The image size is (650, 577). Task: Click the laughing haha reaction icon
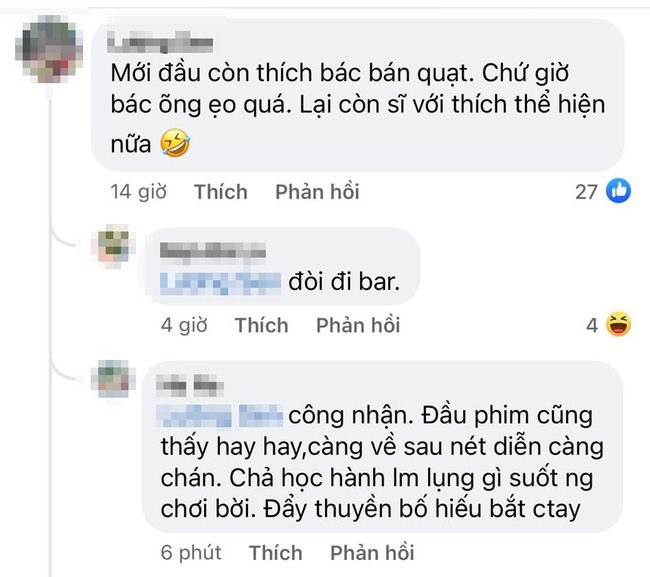point(618,324)
